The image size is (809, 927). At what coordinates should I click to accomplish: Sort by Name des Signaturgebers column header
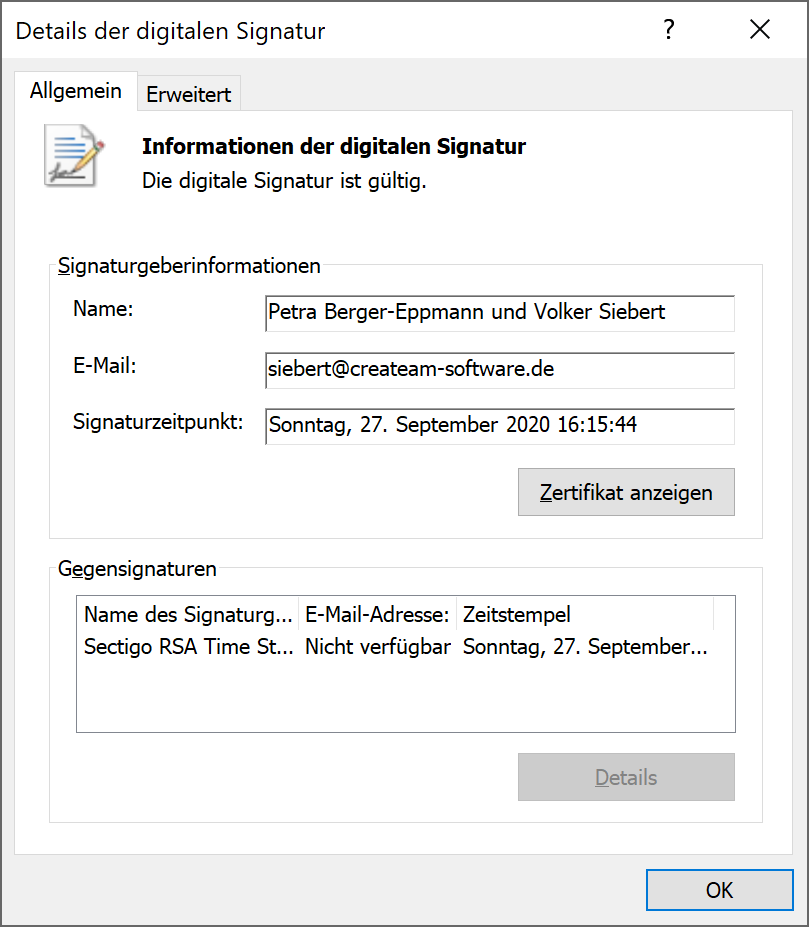click(188, 614)
